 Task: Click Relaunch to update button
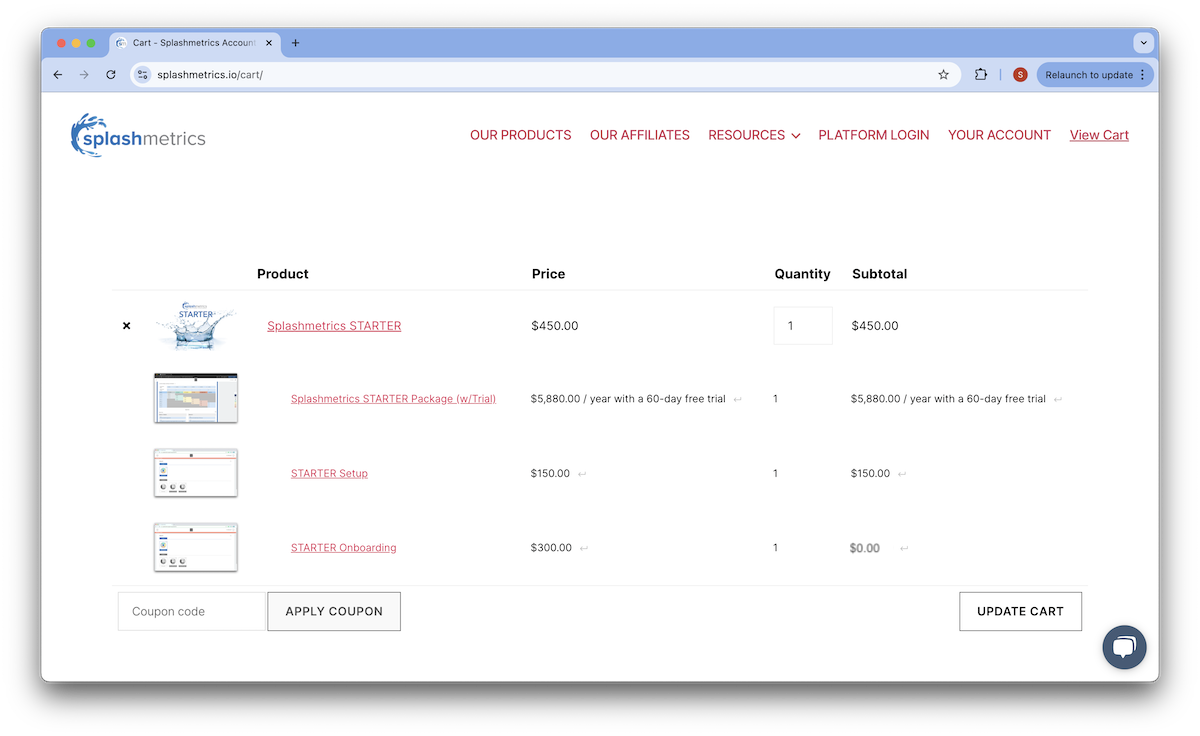click(1095, 75)
